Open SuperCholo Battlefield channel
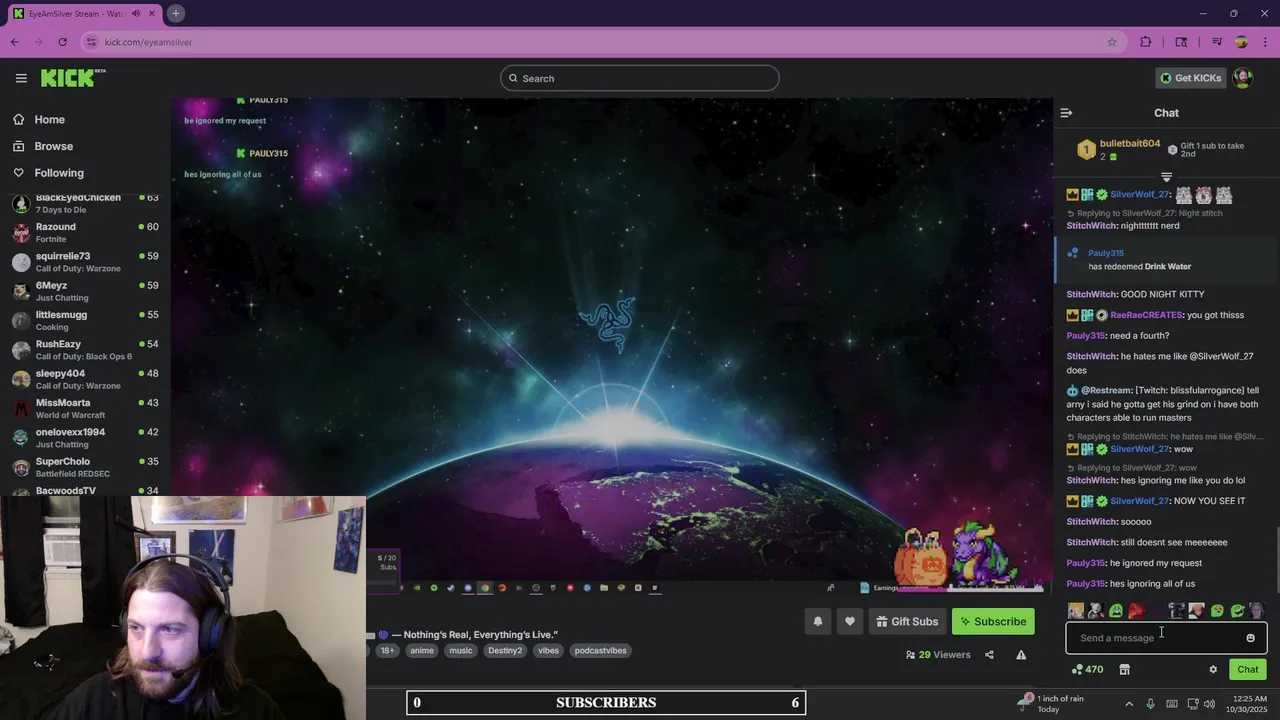1280x720 pixels. (85, 467)
